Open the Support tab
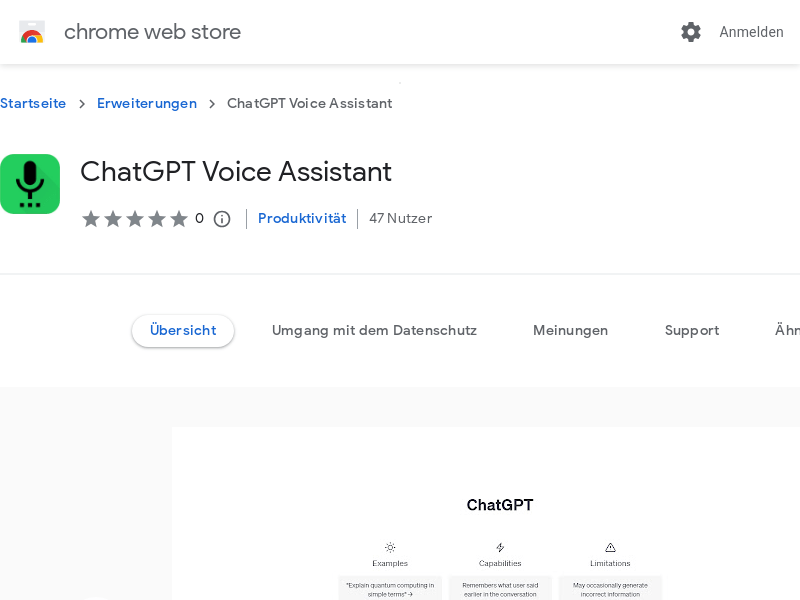This screenshot has width=800, height=600. 692,331
